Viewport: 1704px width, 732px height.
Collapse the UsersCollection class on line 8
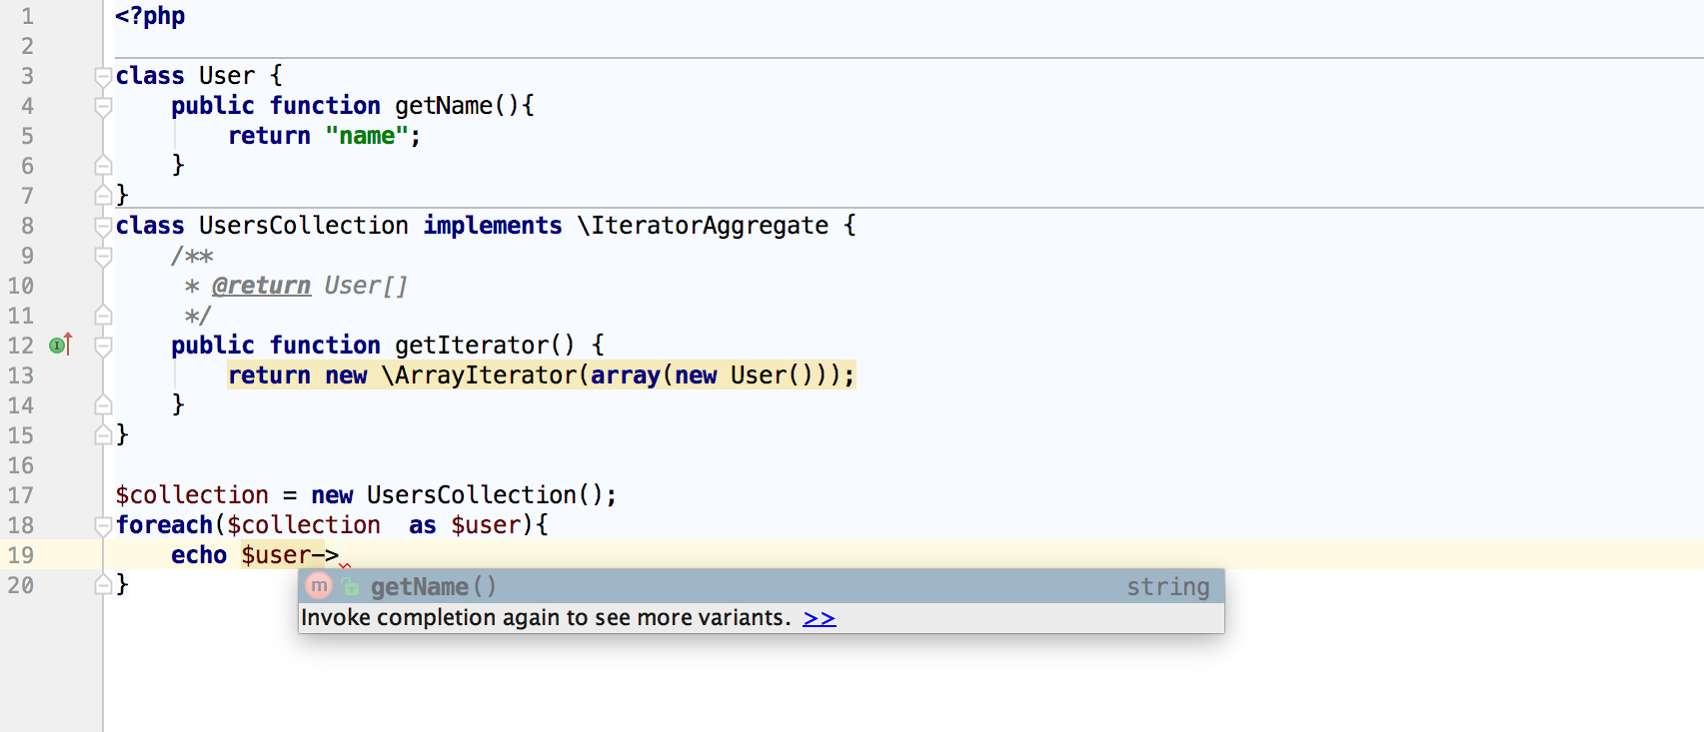103,226
